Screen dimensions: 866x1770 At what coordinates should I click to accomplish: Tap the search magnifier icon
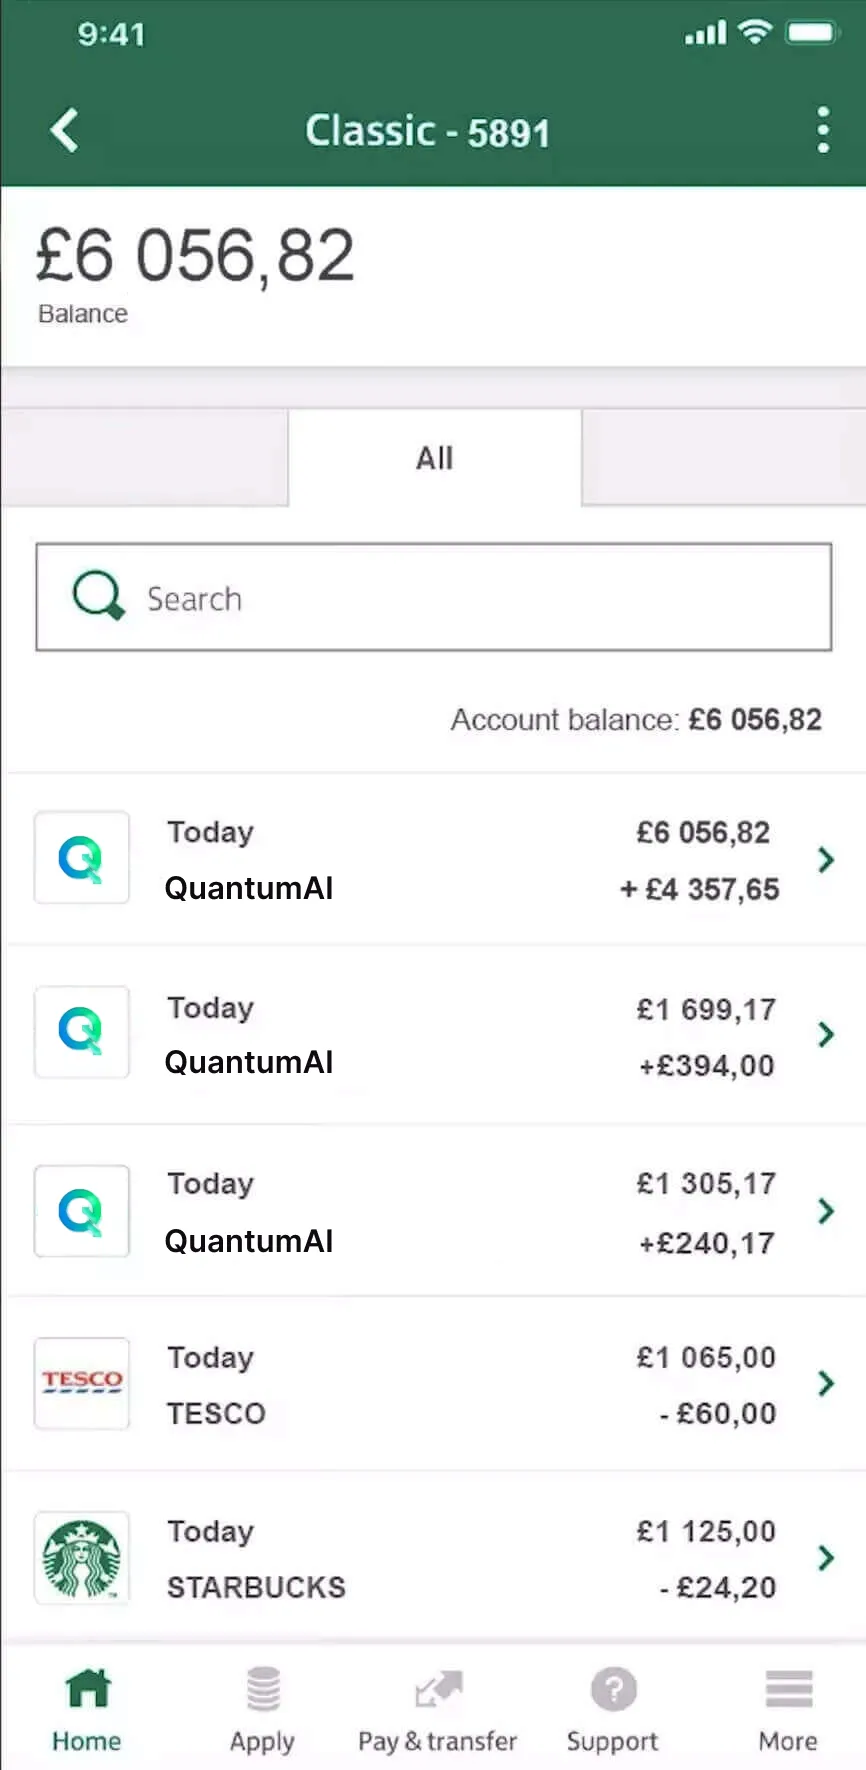97,596
